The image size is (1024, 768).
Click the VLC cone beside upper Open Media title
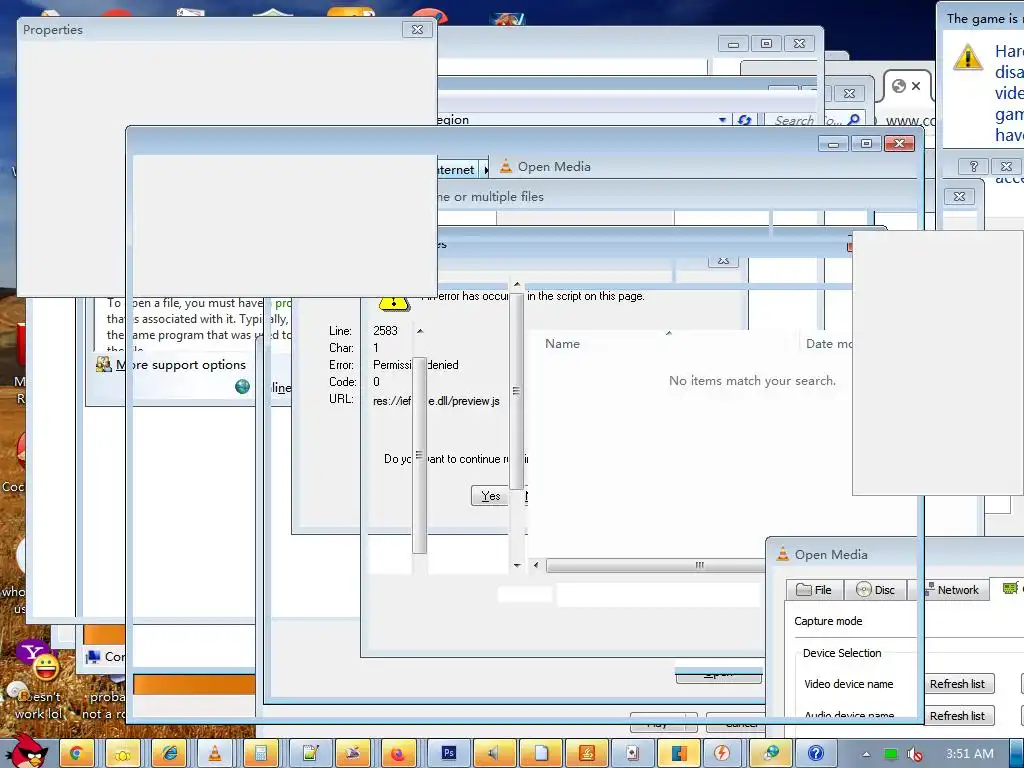pos(505,166)
